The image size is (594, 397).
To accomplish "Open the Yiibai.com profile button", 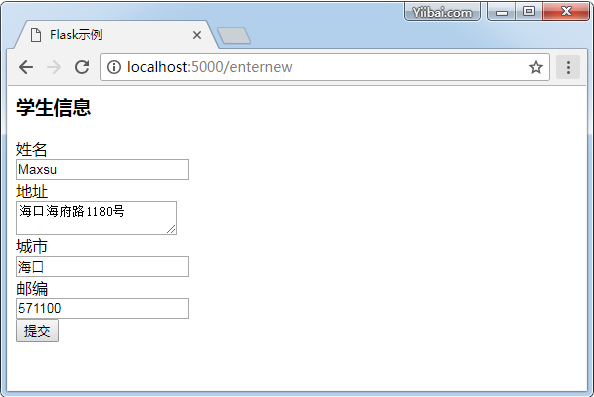I will click(x=442, y=12).
